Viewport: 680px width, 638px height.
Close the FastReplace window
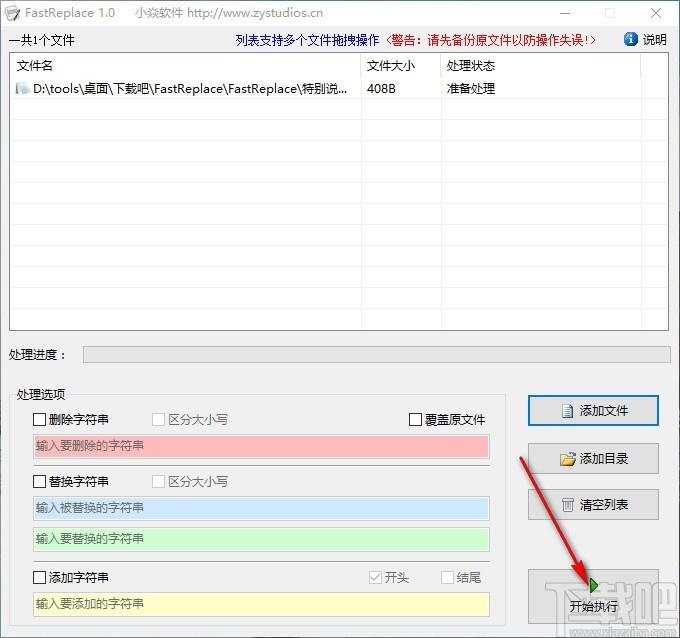(x=656, y=13)
